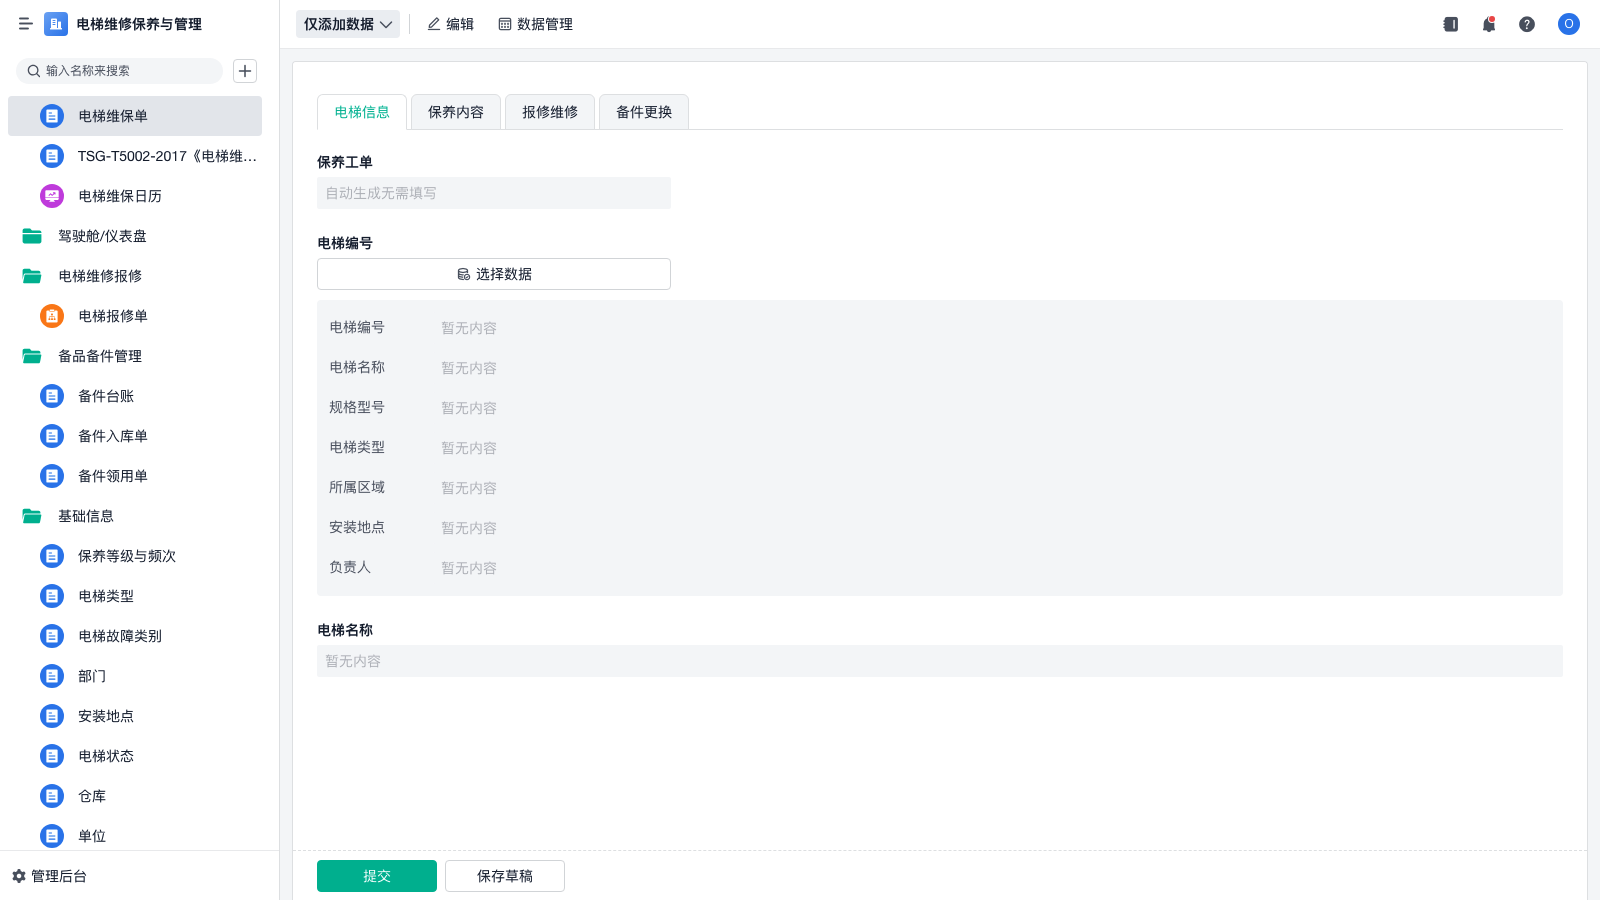Switch to the 报修维修 tab
The height and width of the screenshot is (900, 1600).
[550, 112]
